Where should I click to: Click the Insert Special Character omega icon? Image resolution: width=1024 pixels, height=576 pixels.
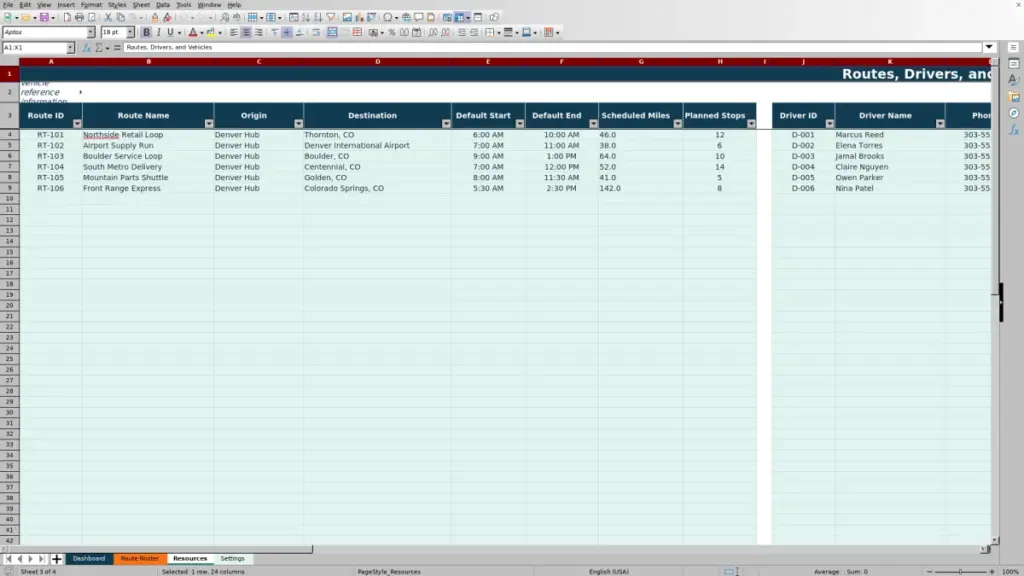tap(388, 18)
